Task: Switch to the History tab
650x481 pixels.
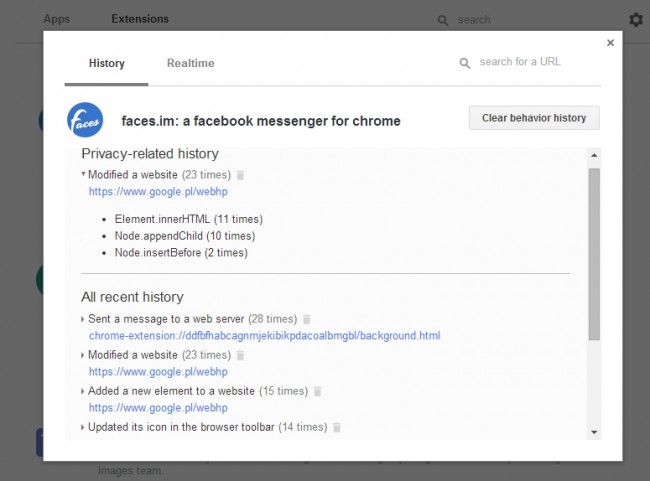Action: pyautogui.click(x=107, y=63)
